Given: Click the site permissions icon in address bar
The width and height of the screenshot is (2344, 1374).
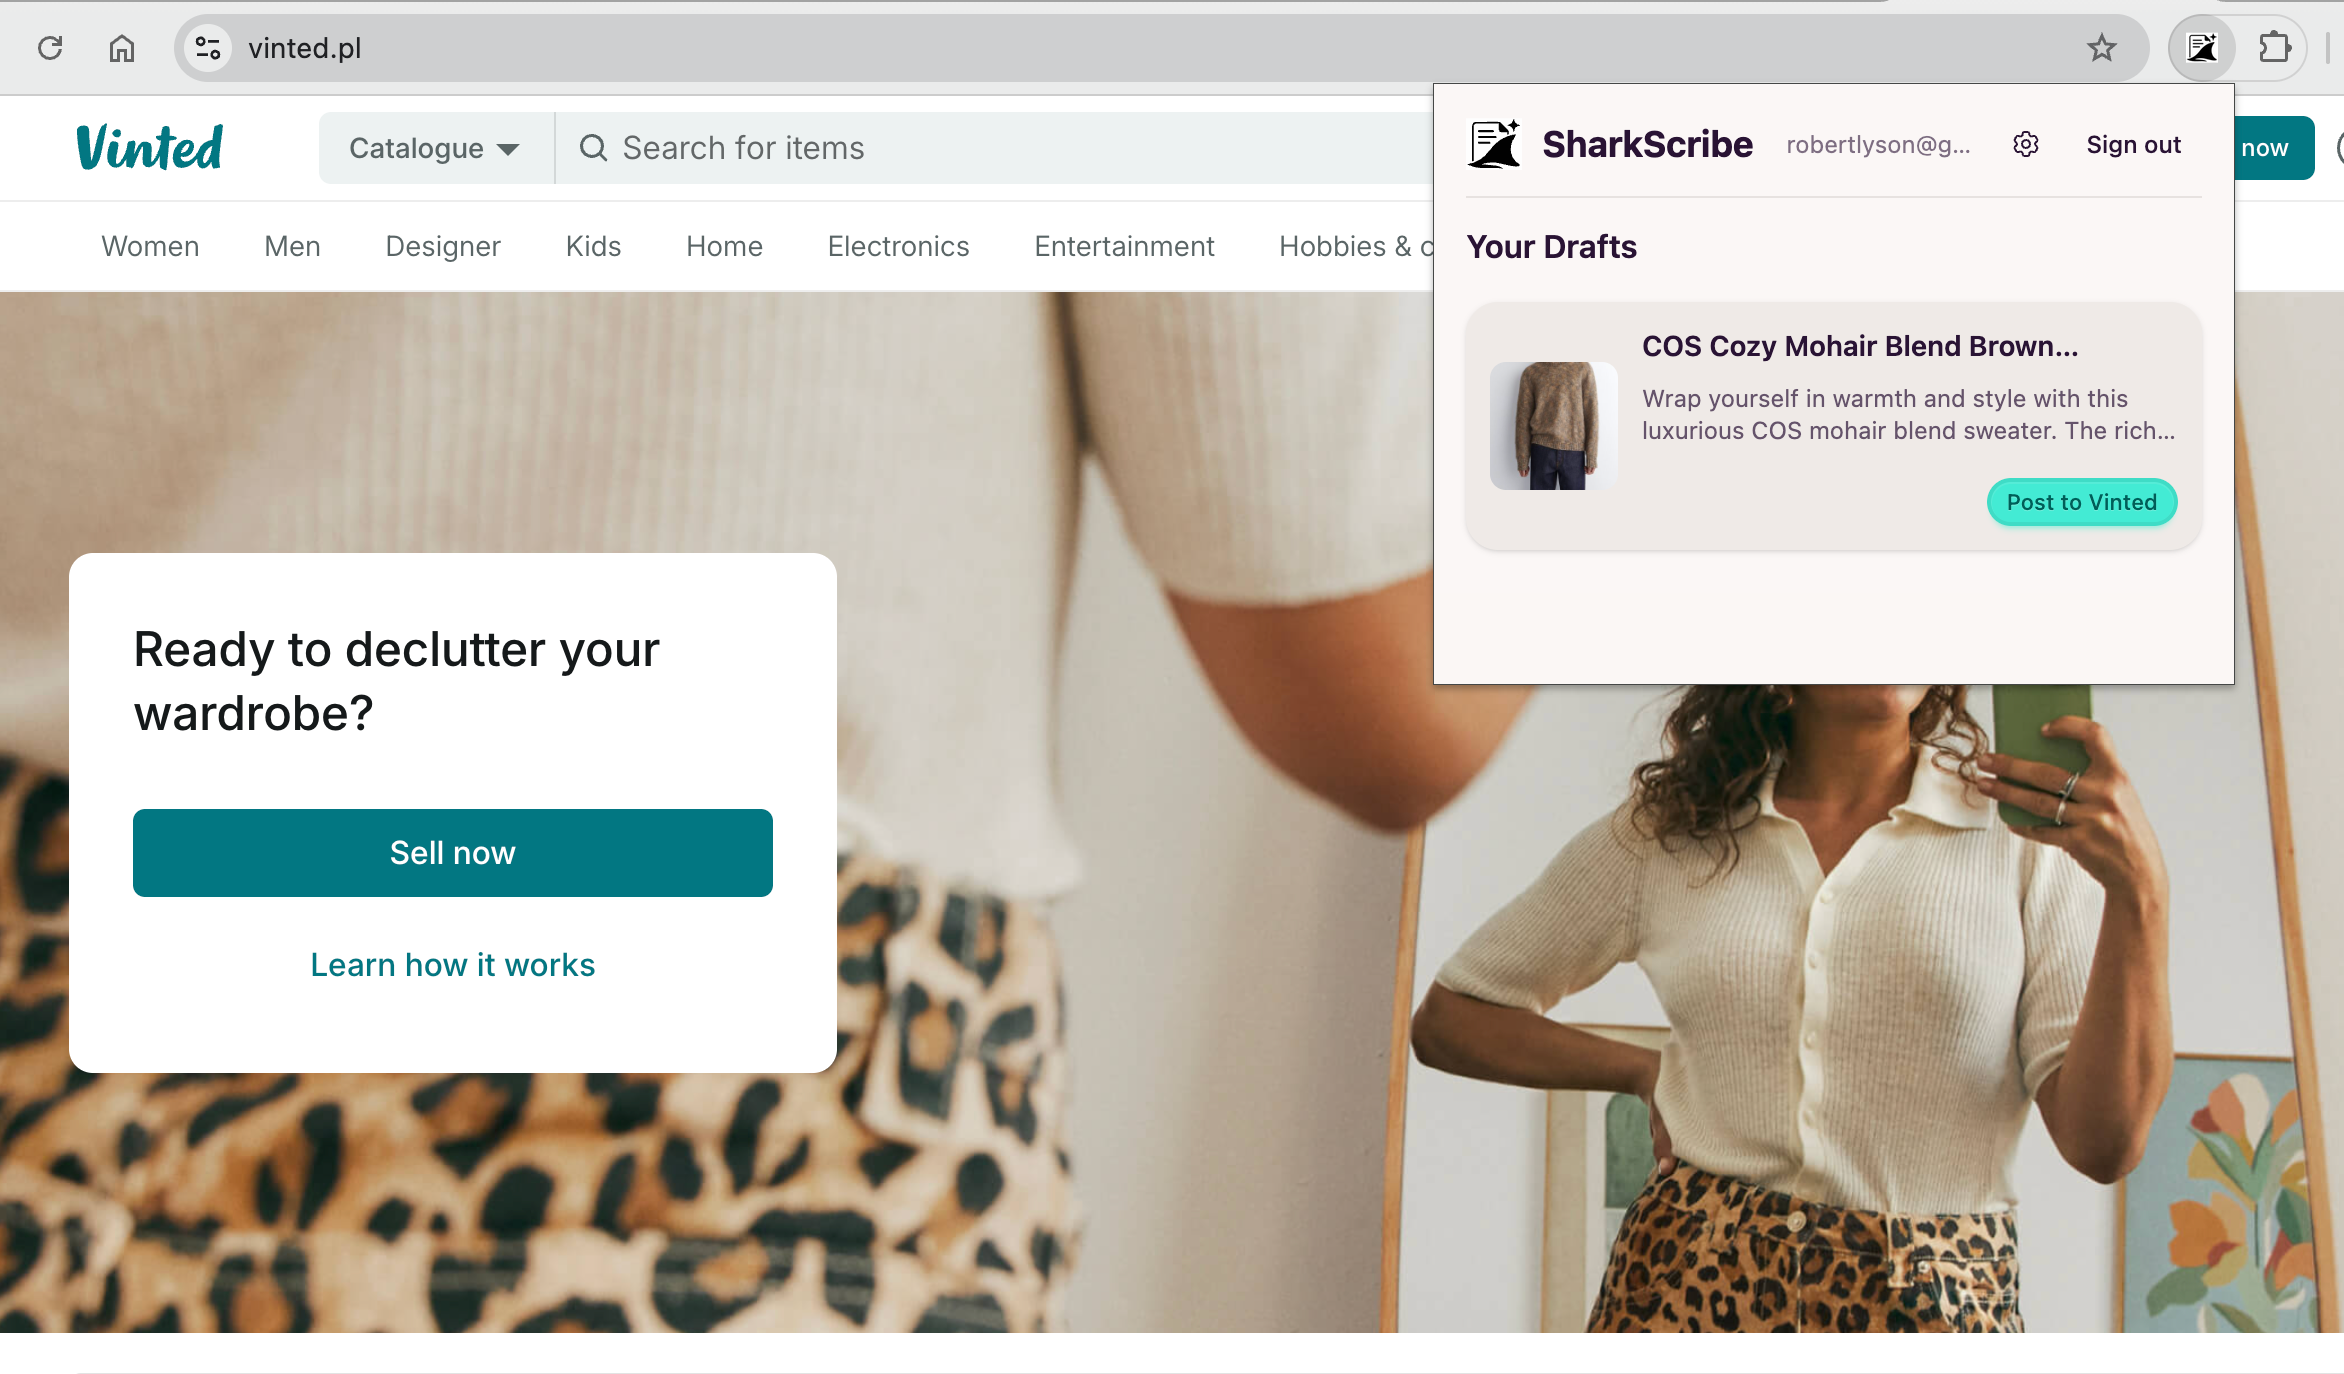Looking at the screenshot, I should 208,47.
